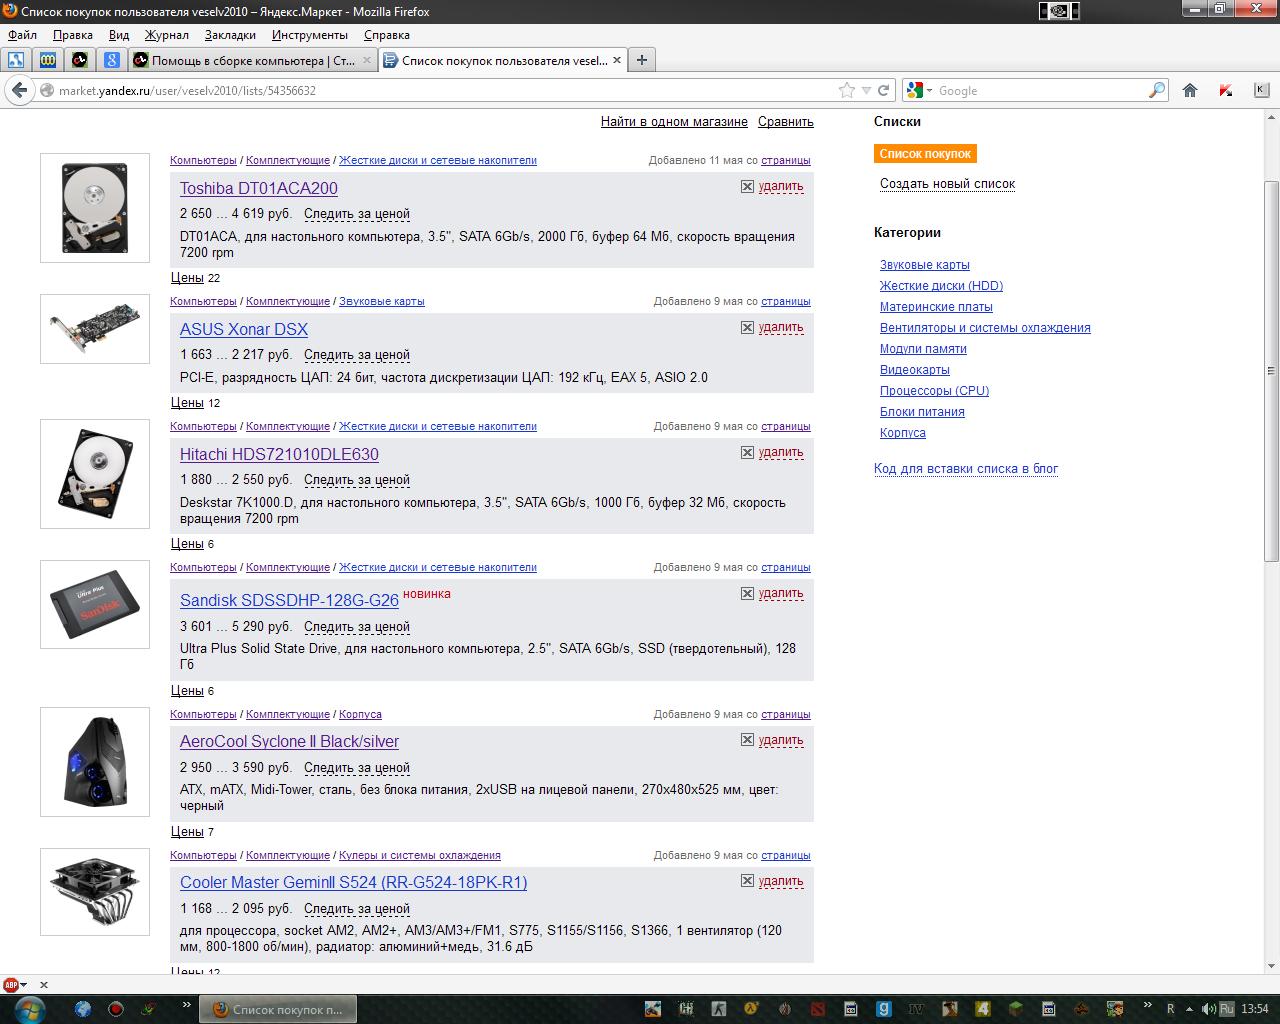Screen dimensions: 1280x1024
Task: Click the volume speaker icon in system tray
Action: pos(1209,1009)
